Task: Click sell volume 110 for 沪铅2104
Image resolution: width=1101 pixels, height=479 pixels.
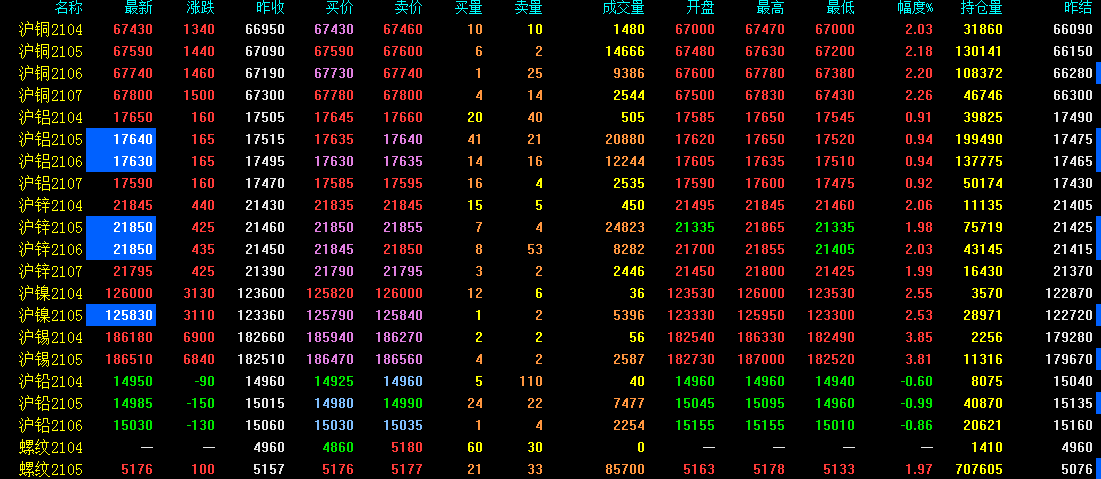Action: click(531, 381)
